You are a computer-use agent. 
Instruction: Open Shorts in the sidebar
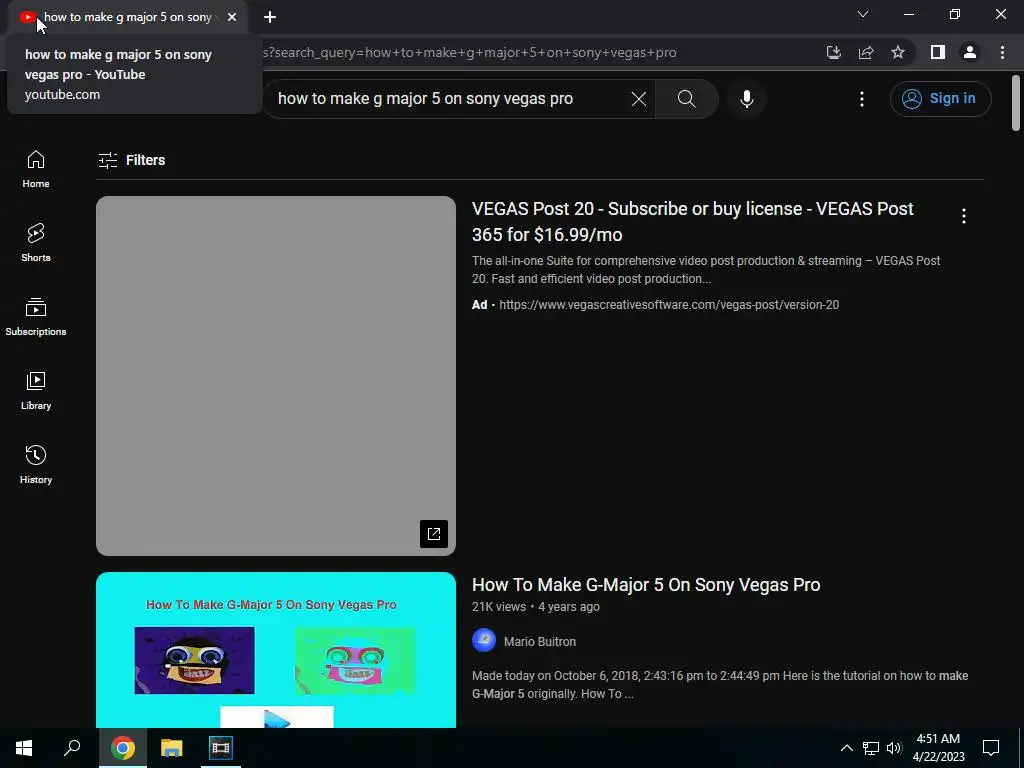coord(36,242)
